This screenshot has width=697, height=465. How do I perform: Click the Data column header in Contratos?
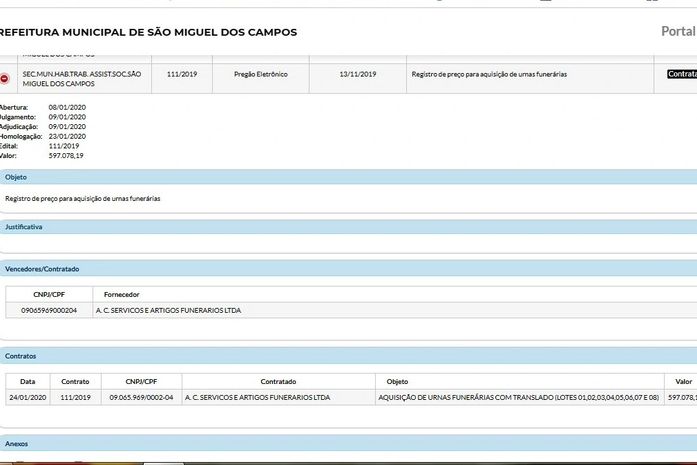point(28,381)
